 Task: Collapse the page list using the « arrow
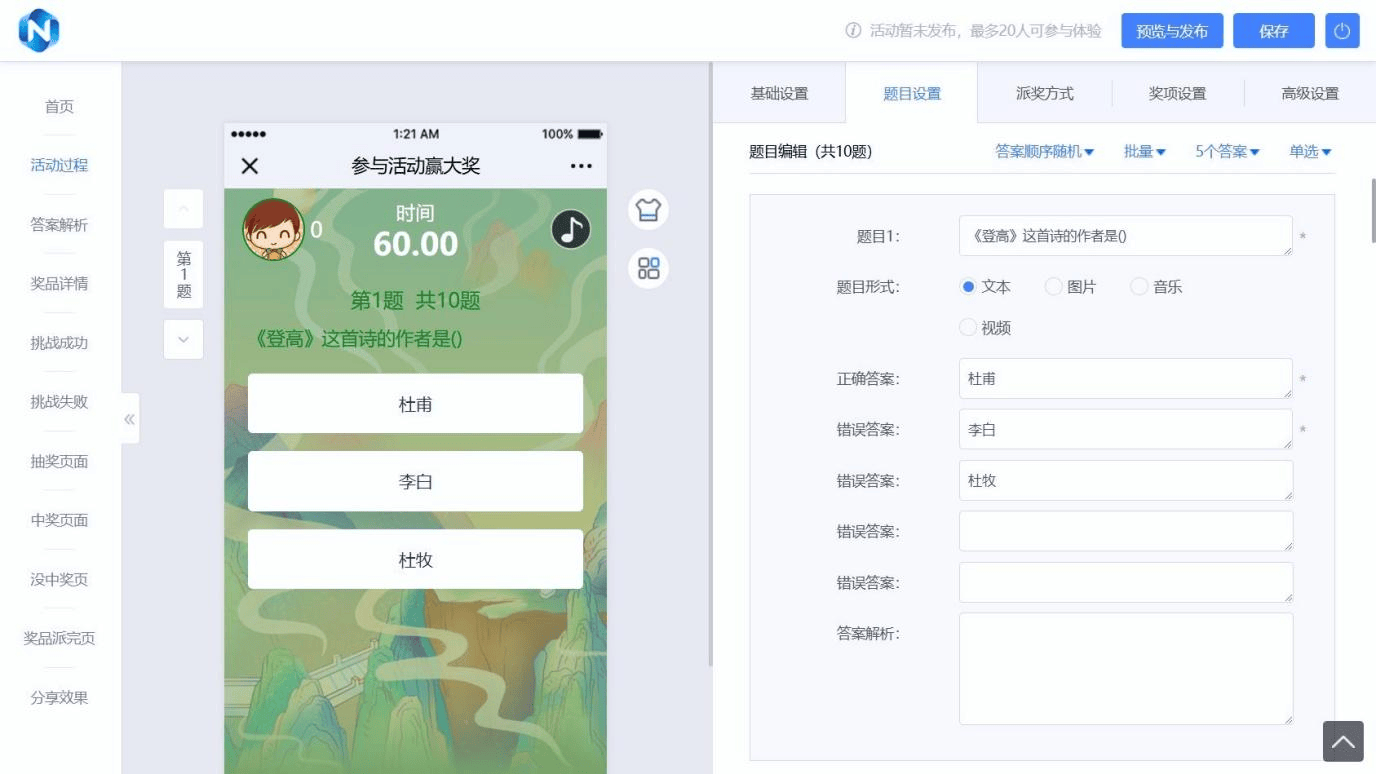click(128, 419)
